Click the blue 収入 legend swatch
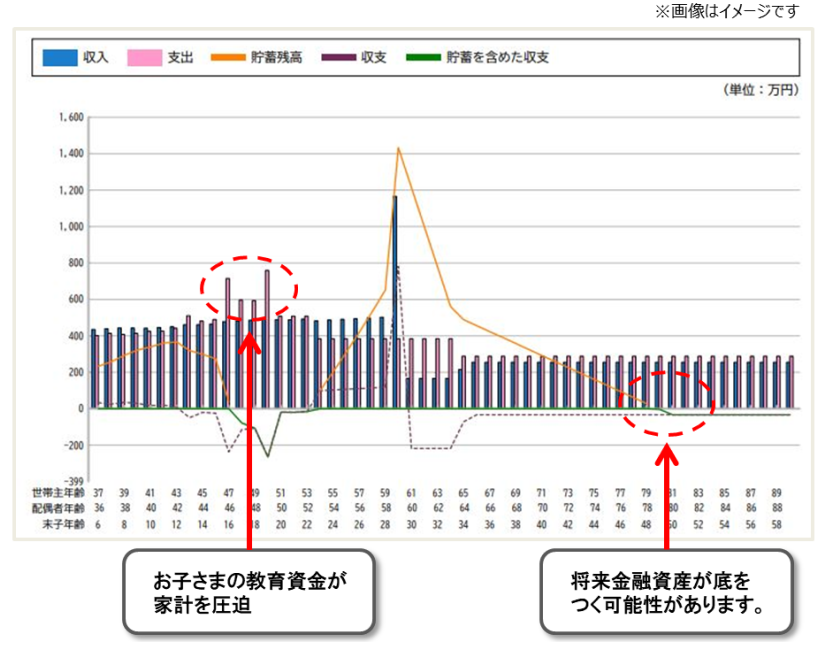This screenshot has height=645, width=830. (x=59, y=58)
